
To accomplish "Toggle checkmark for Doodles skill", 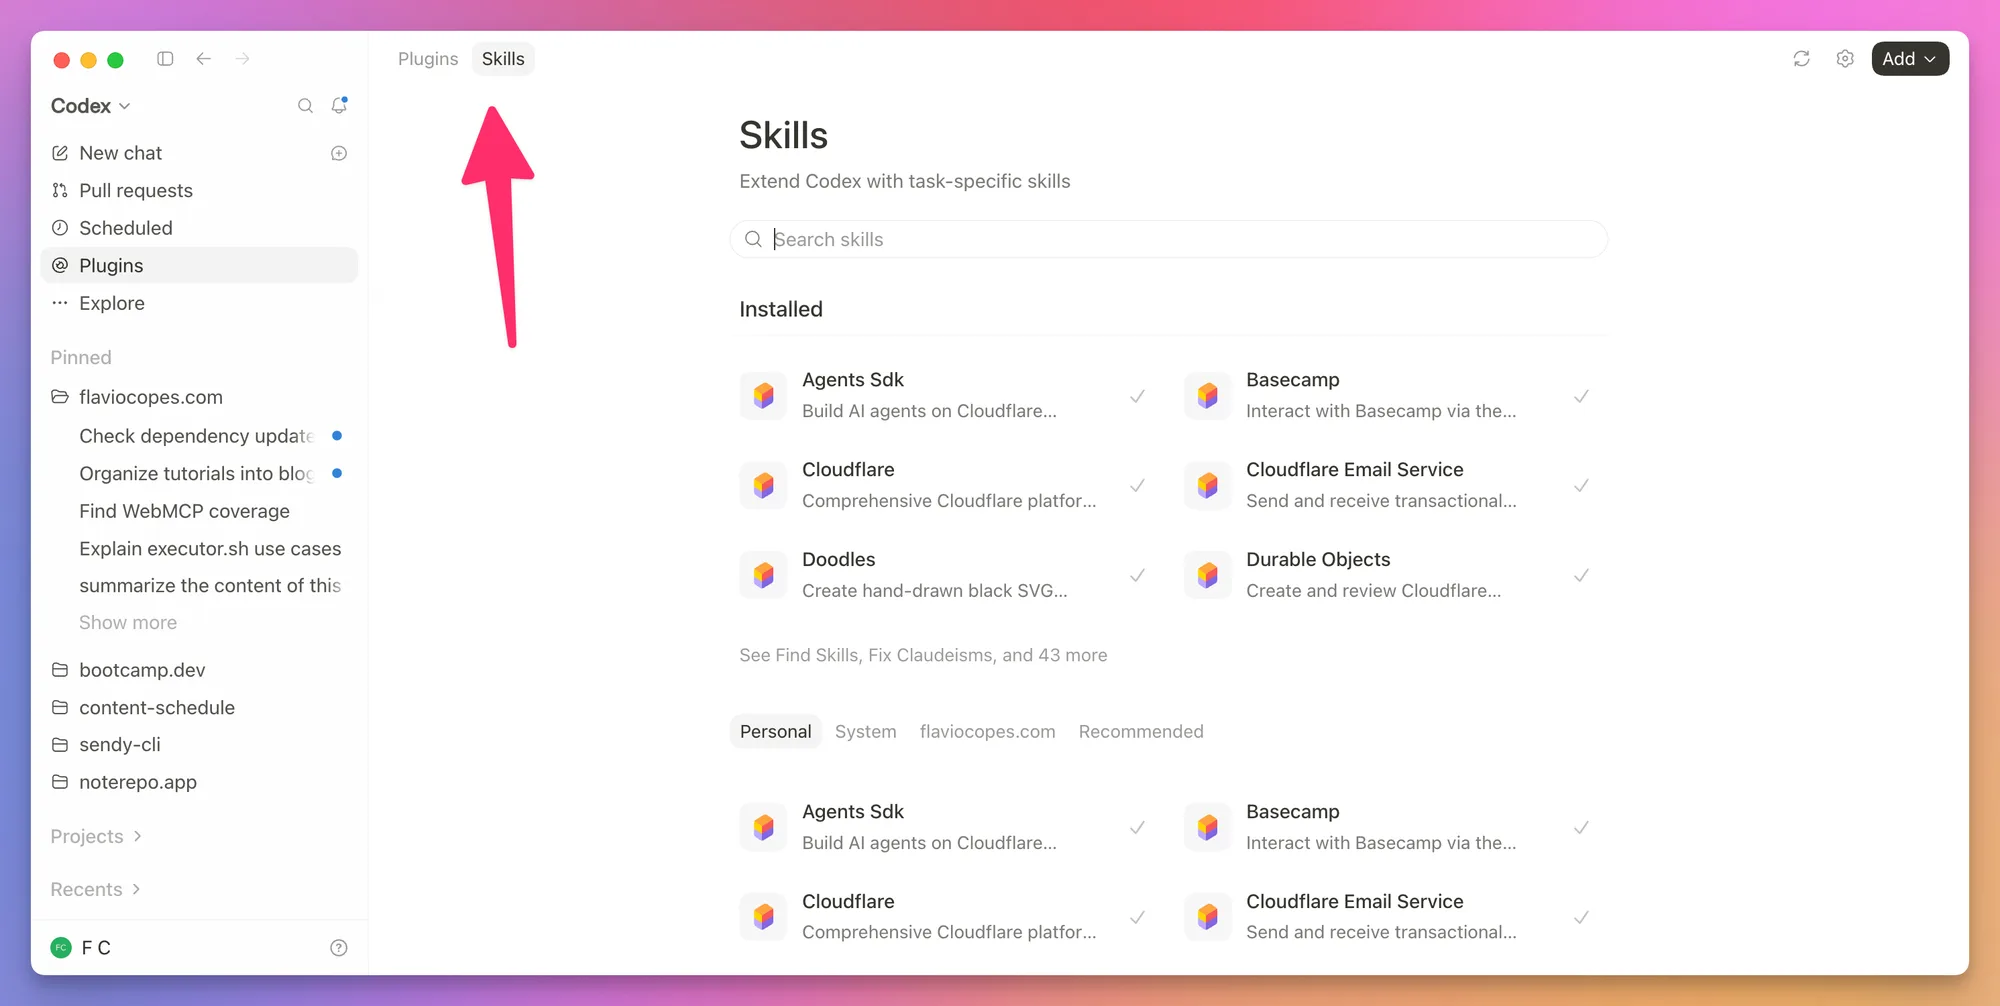I will click(1138, 575).
